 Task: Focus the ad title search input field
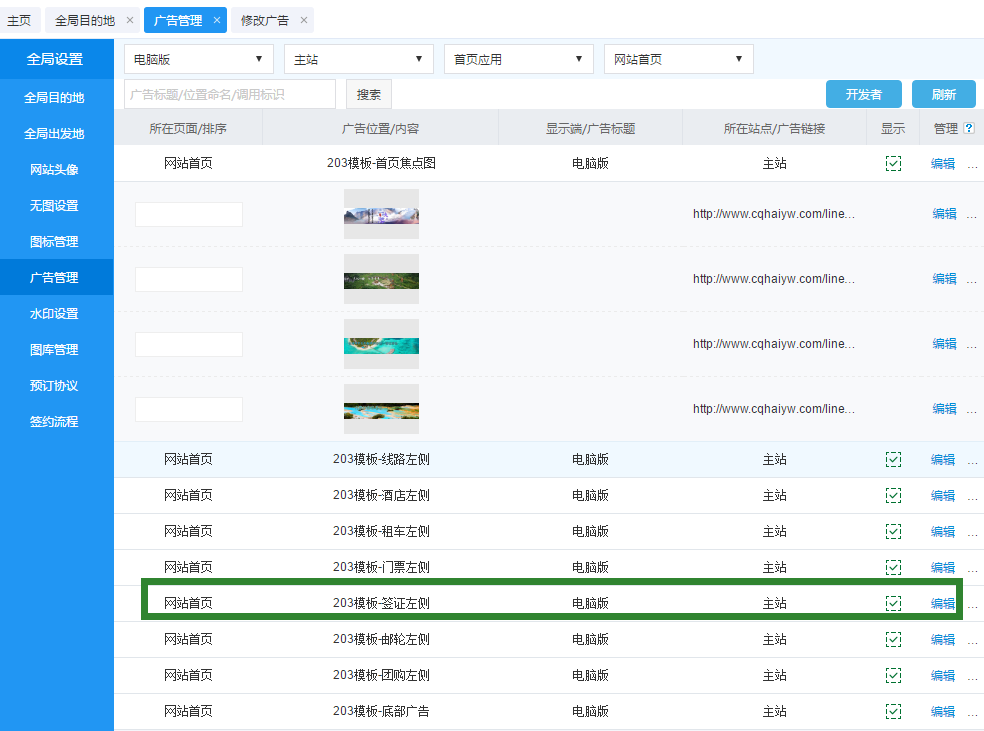[230, 94]
